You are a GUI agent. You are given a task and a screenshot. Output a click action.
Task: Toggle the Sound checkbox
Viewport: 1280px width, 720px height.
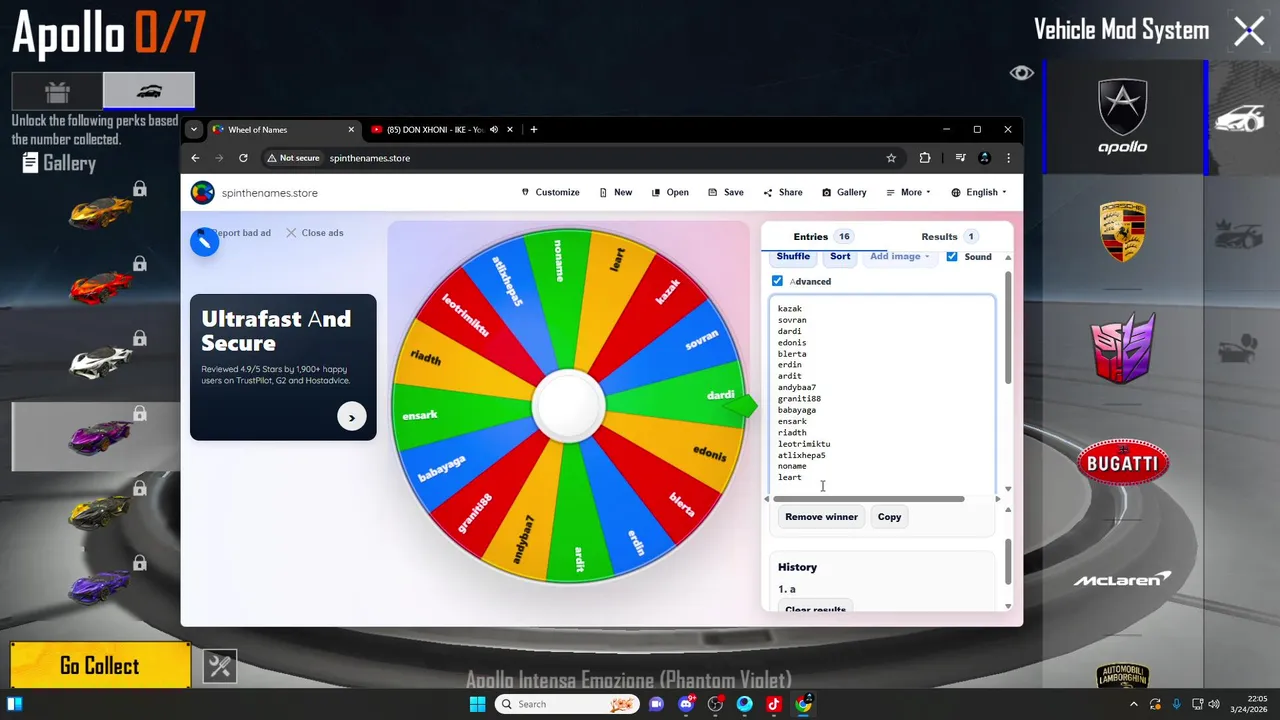pos(952,257)
